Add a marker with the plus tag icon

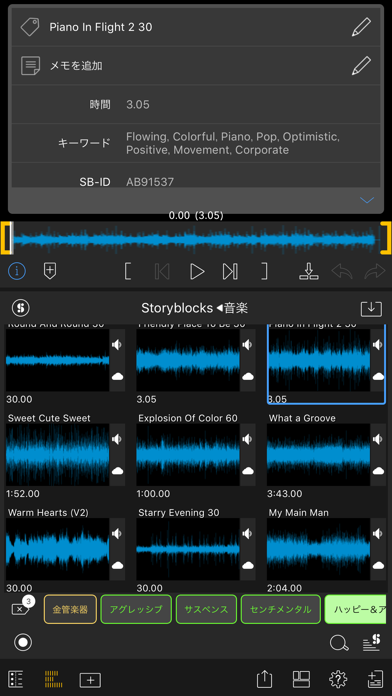pos(50,271)
